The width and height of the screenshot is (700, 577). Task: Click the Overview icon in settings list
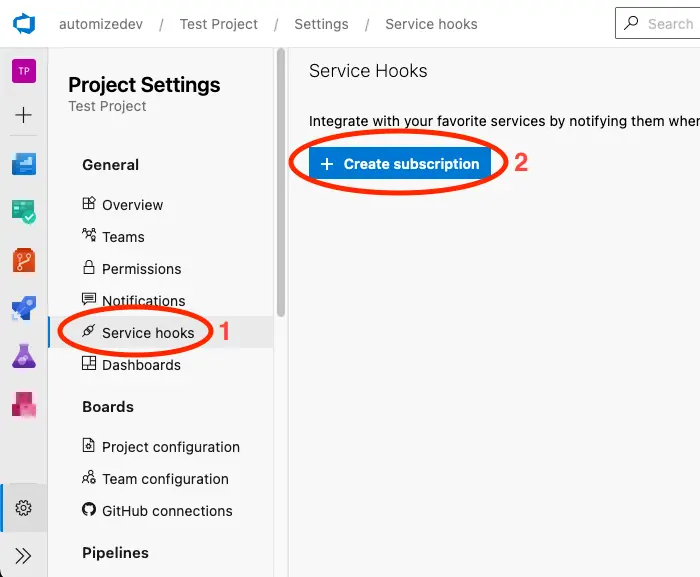[x=89, y=203]
